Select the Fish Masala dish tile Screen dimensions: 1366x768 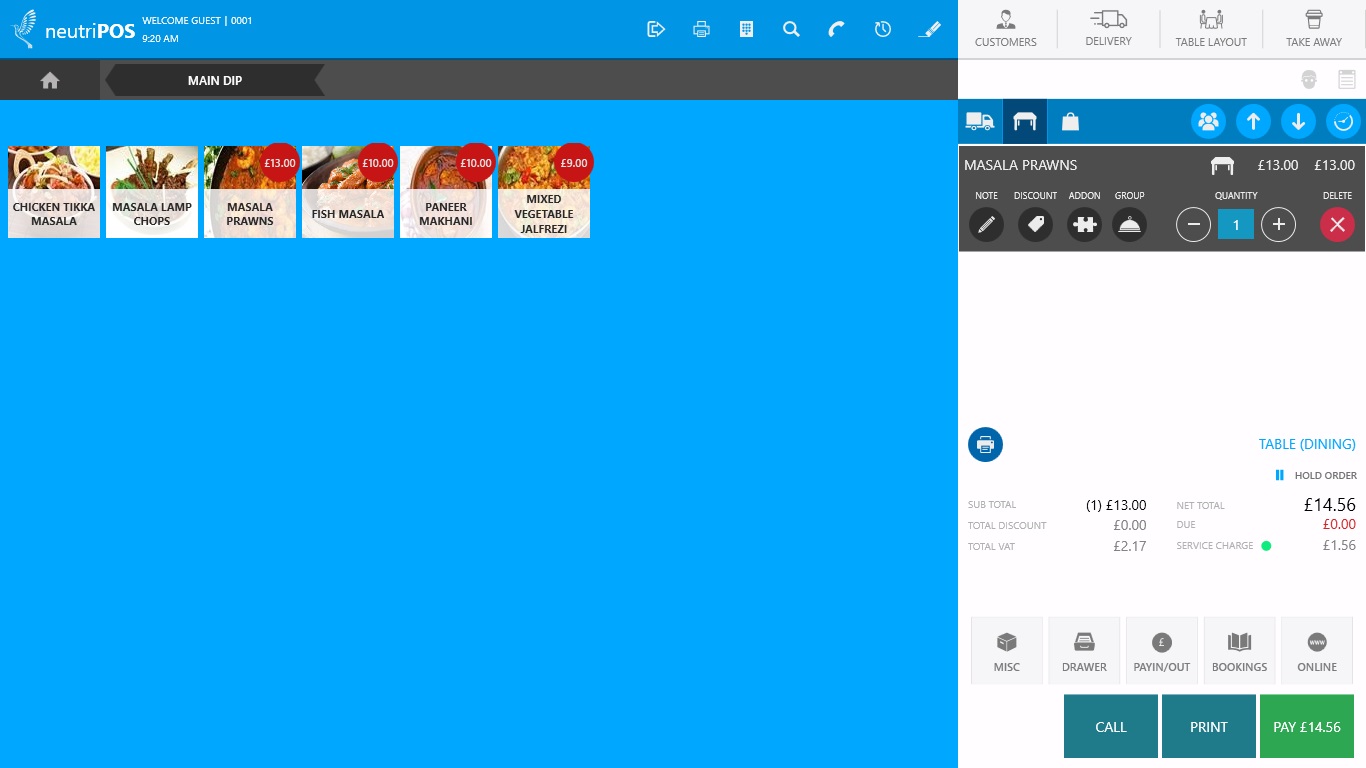348,192
